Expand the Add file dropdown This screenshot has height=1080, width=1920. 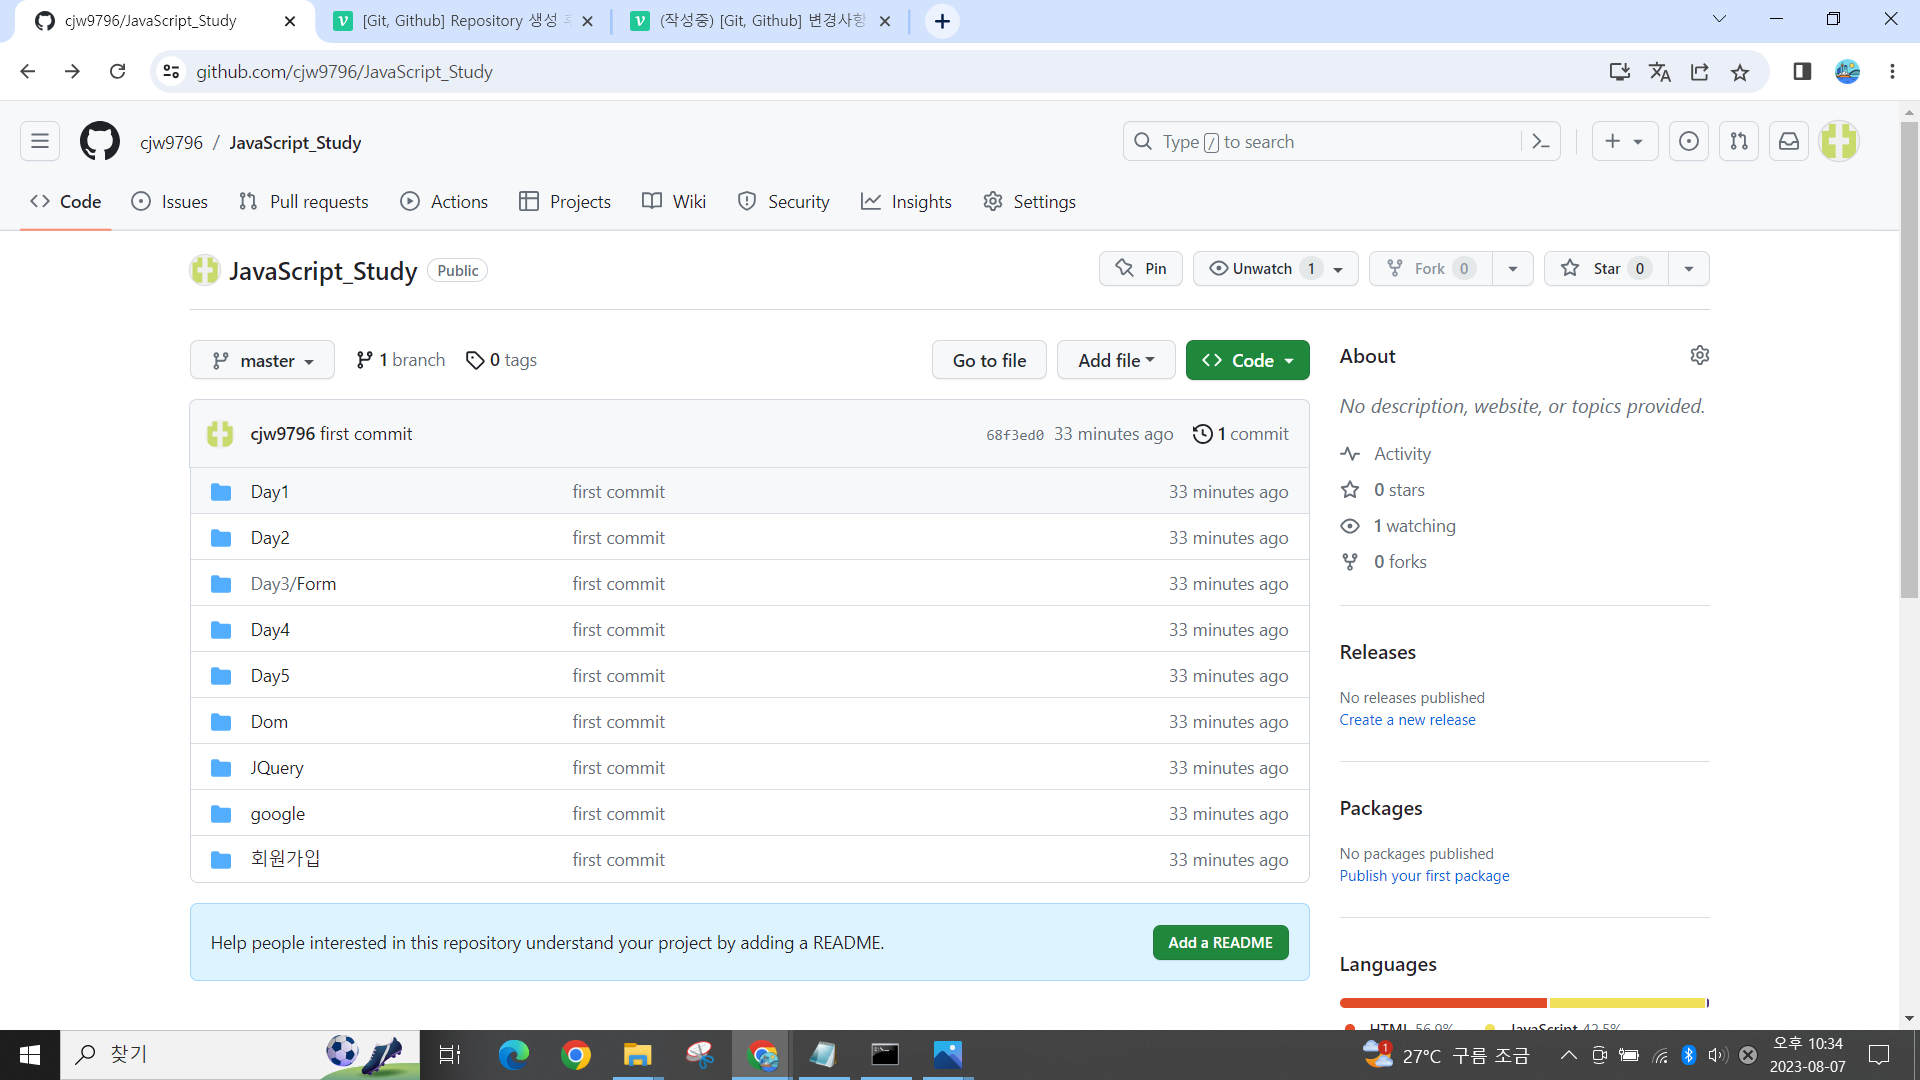click(x=1116, y=360)
